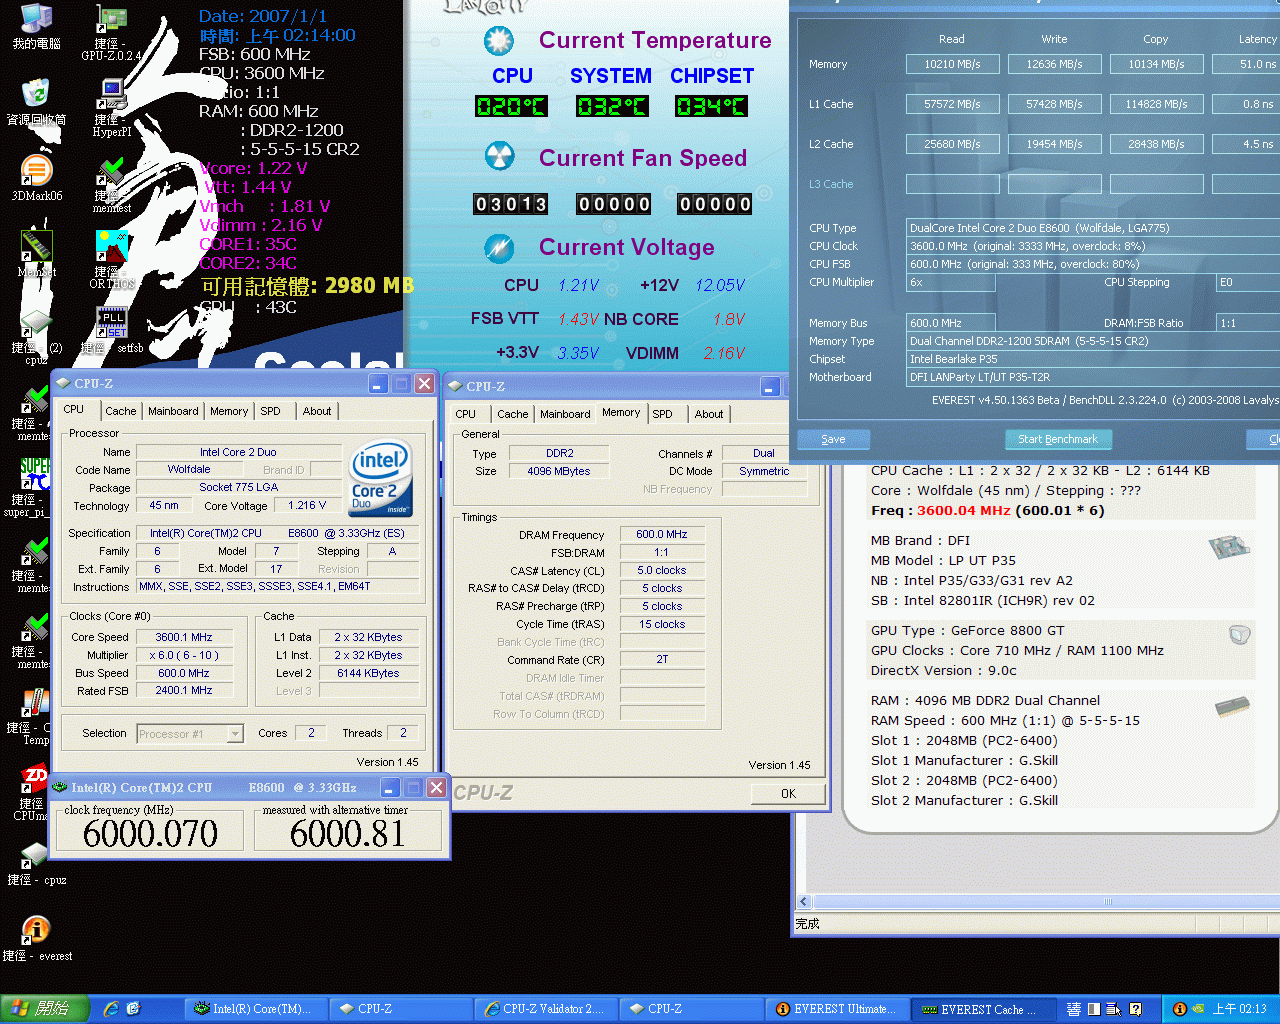Click the horizontal scrollbar left arrow in browser
Viewport: 1280px width, 1024px height.
(803, 901)
